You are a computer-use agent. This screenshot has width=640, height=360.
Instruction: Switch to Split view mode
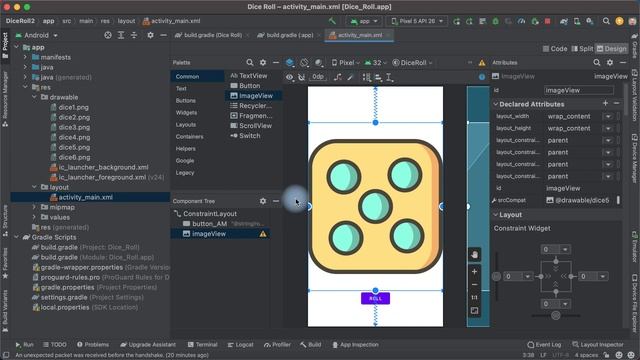582,49
